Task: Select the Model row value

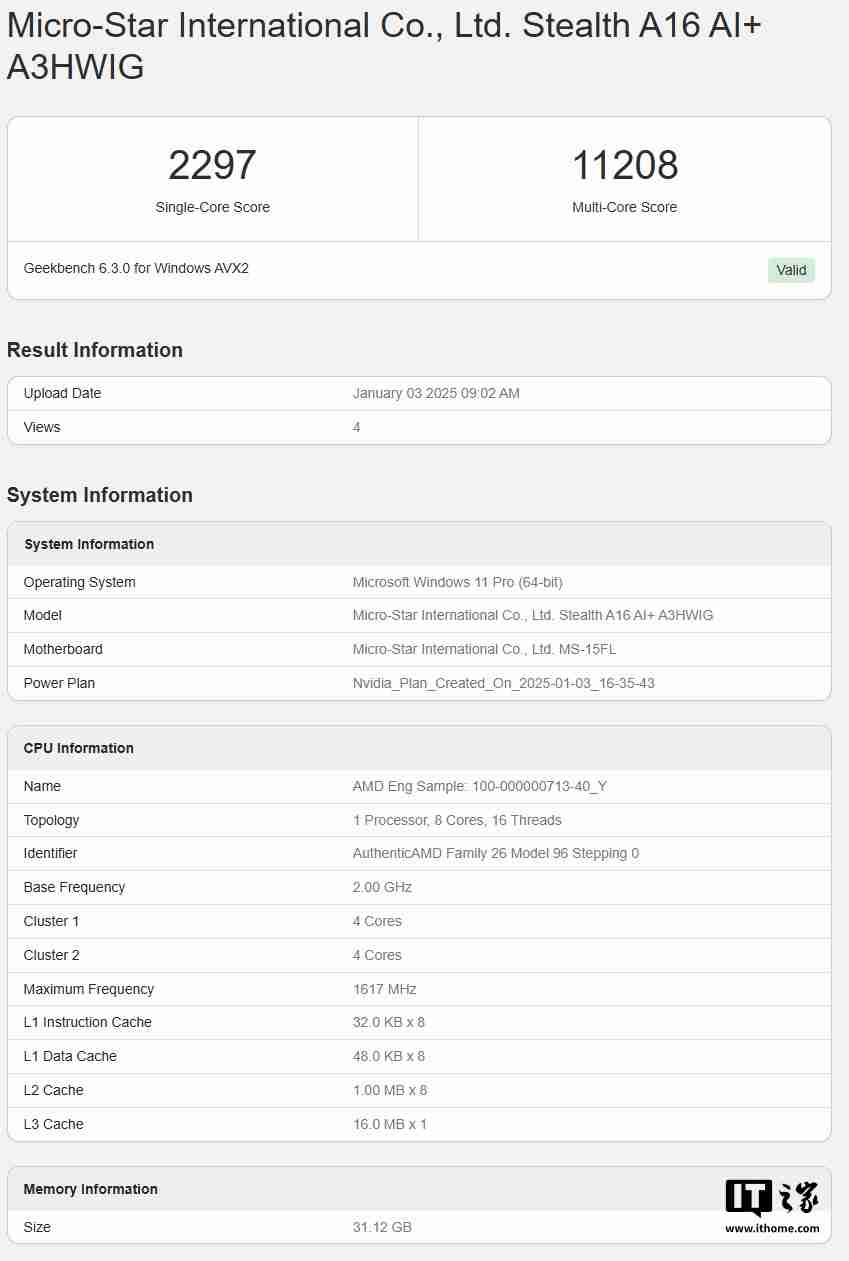Action: [533, 615]
